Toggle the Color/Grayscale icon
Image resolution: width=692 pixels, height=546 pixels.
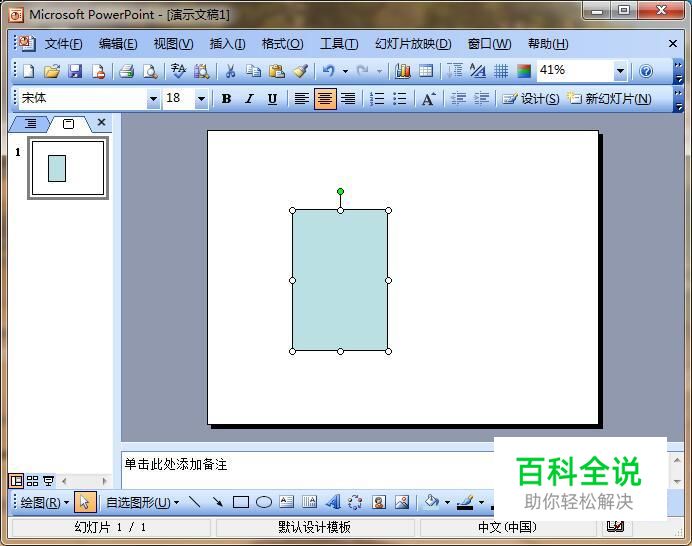point(524,71)
